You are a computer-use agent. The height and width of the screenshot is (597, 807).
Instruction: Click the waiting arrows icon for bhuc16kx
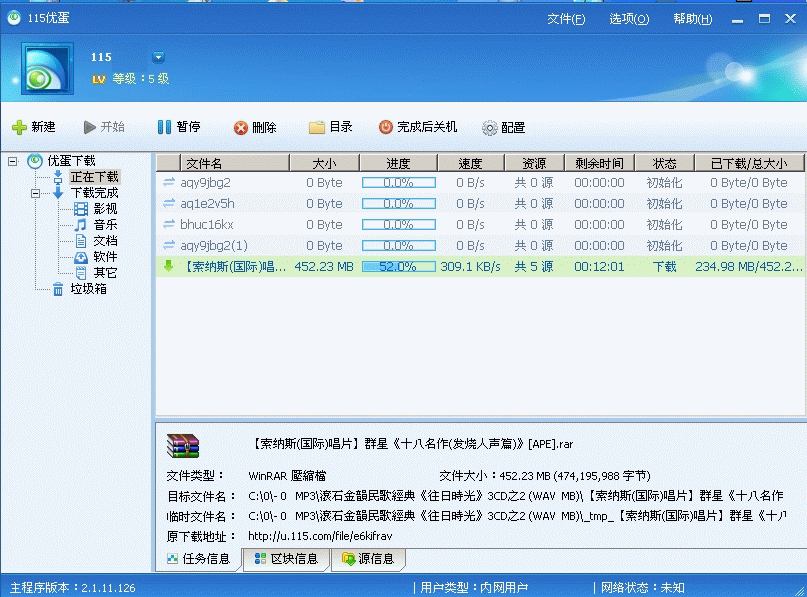[x=169, y=224]
